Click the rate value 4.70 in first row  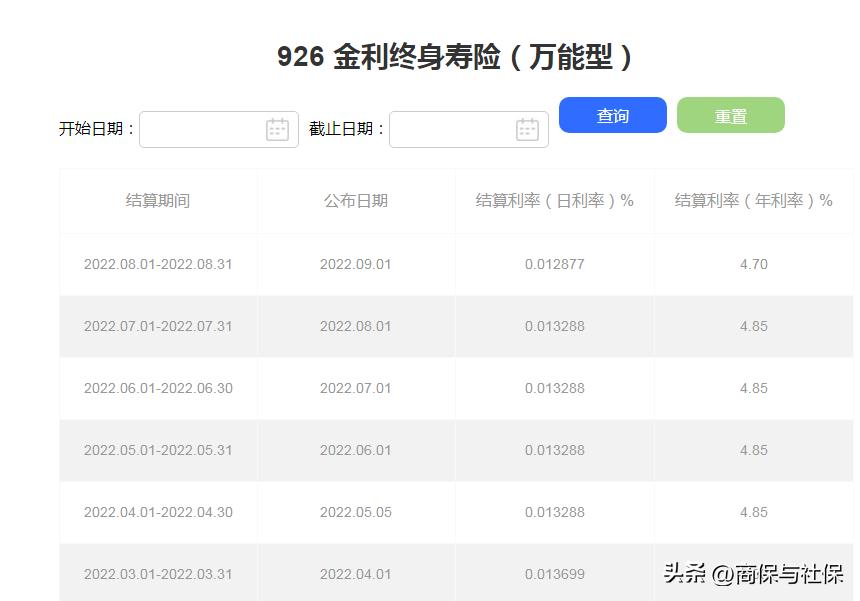pos(753,264)
